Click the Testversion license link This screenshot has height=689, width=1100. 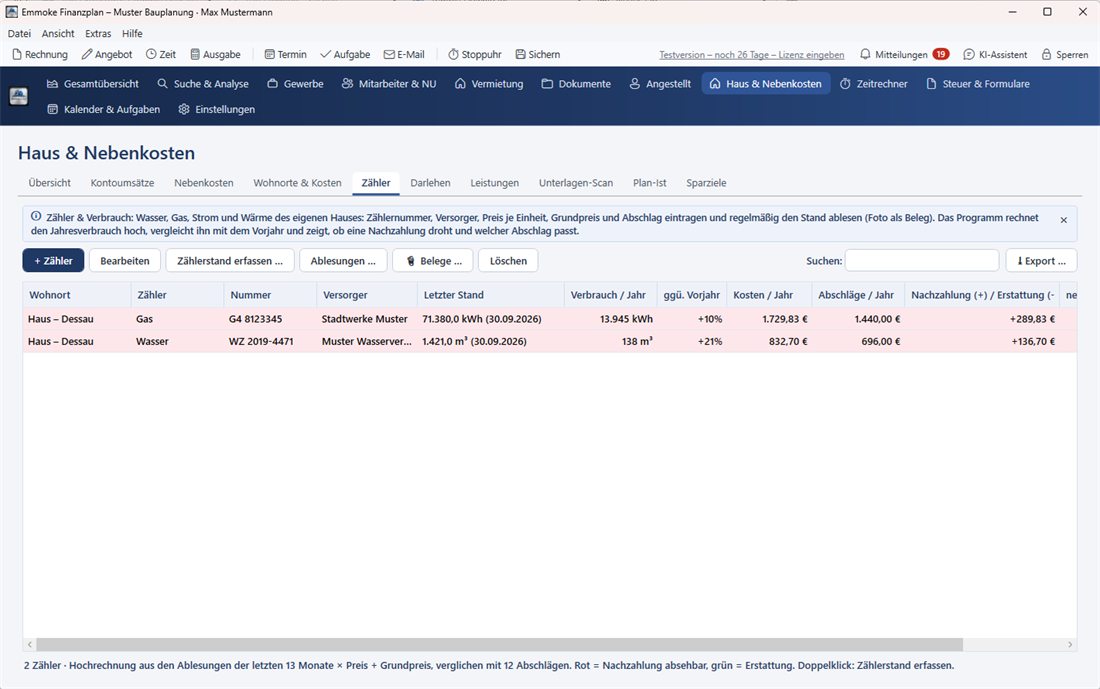click(751, 55)
